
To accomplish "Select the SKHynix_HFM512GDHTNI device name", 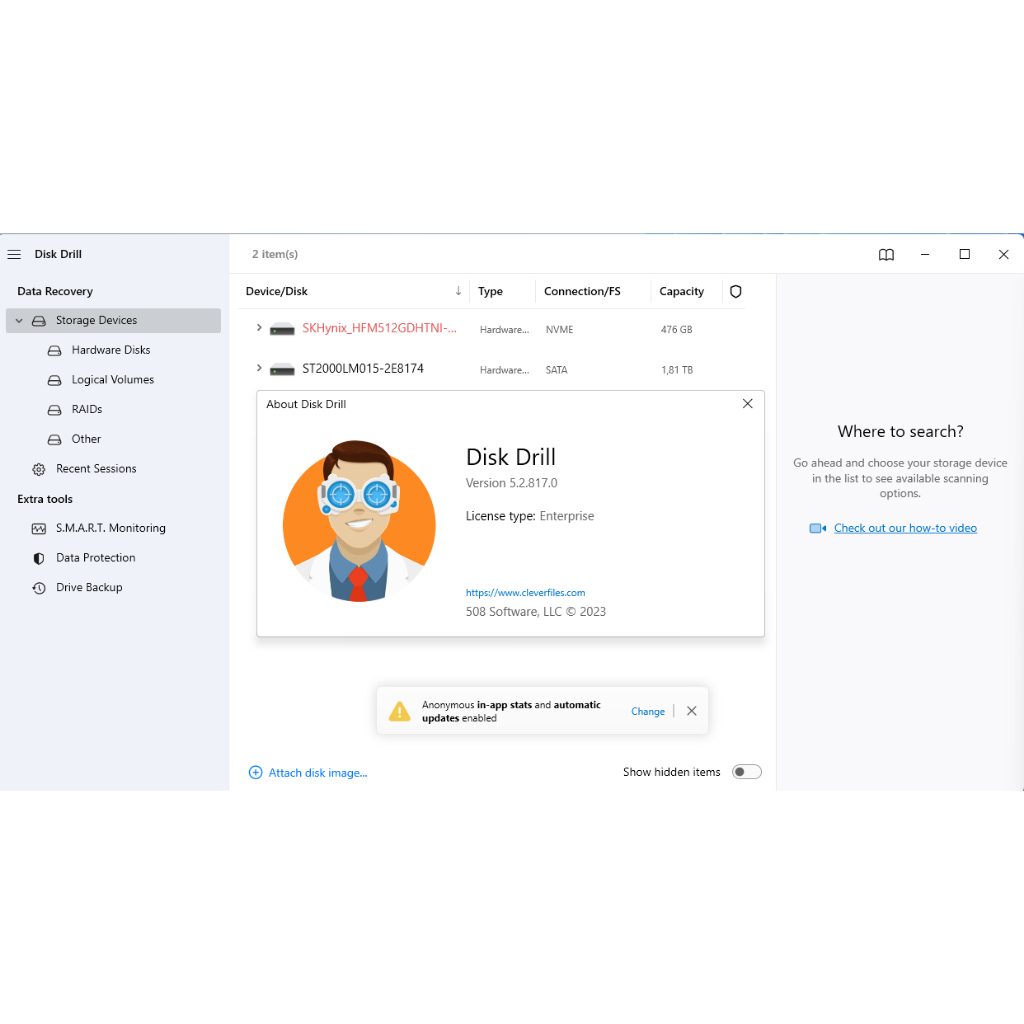I will [379, 328].
